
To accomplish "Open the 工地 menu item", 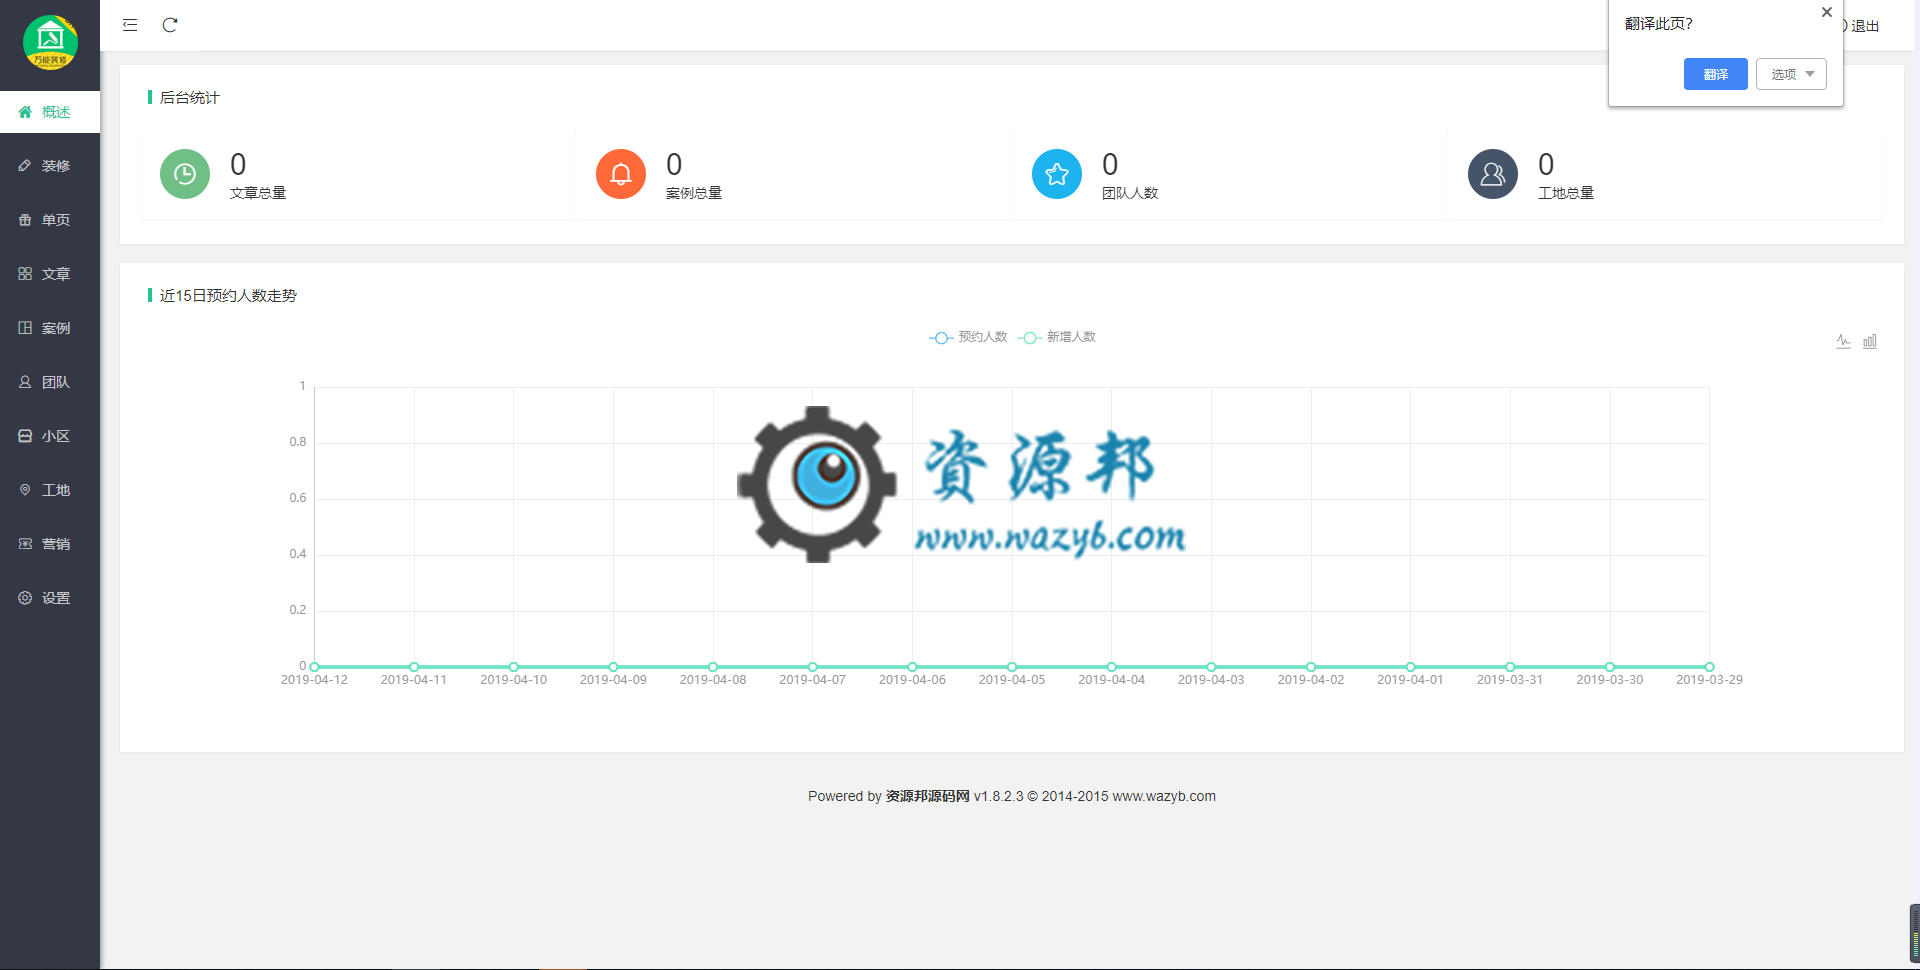I will point(50,490).
